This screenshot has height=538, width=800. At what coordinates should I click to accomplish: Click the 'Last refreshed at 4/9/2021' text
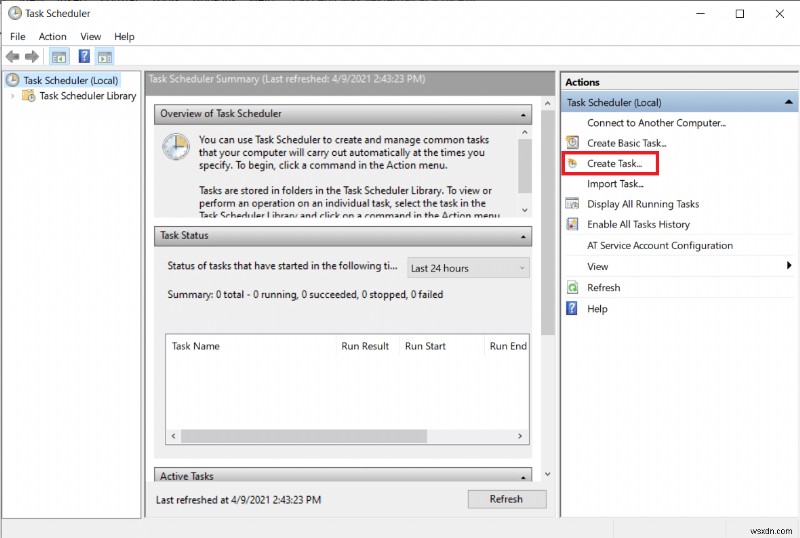pos(238,500)
